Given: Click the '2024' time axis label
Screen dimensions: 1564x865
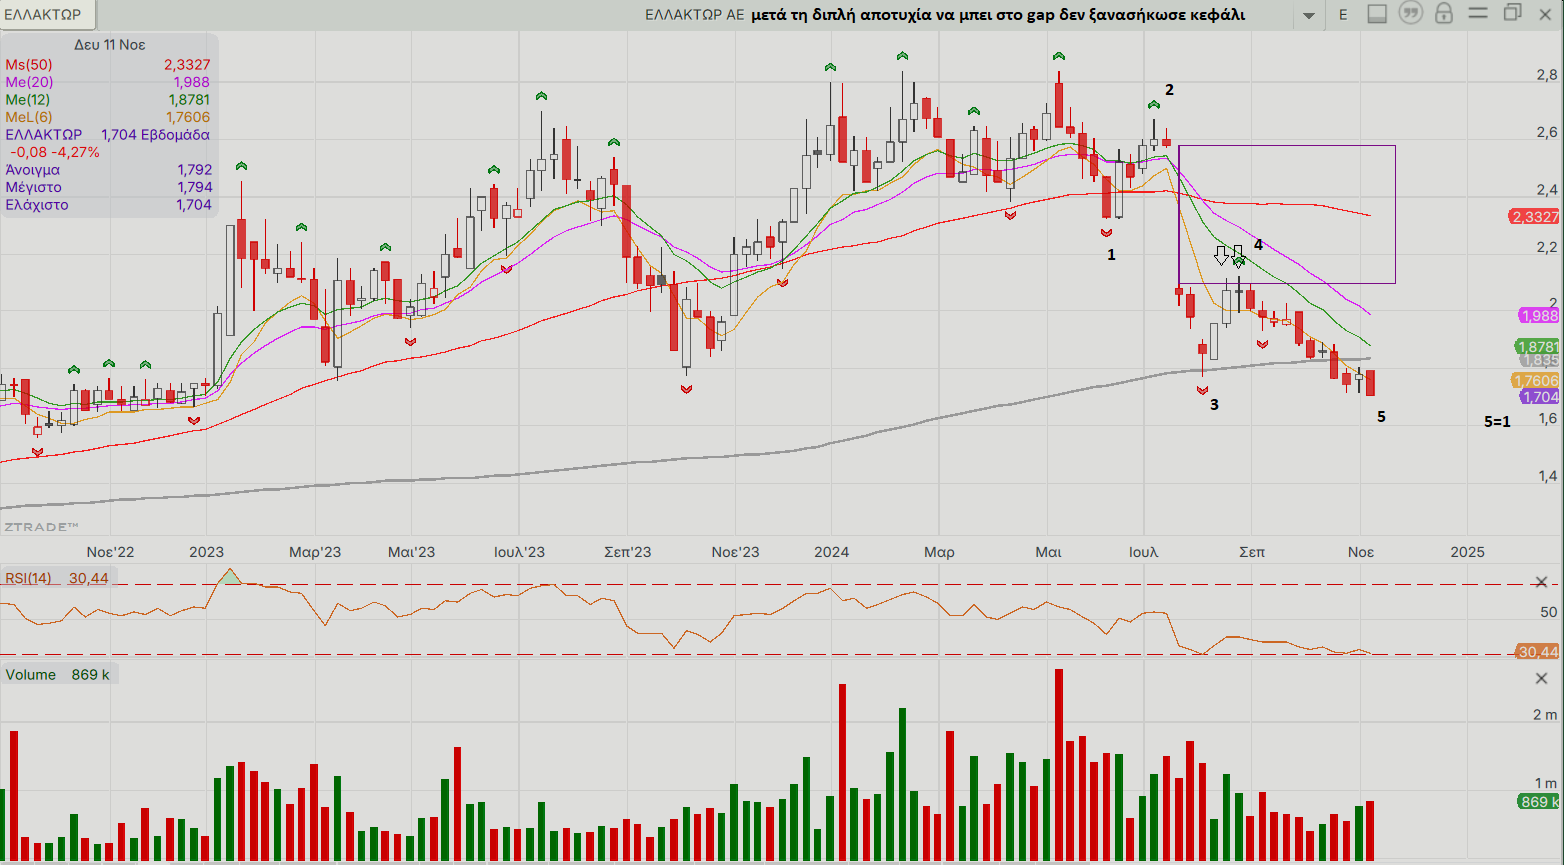Looking at the screenshot, I should pyautogui.click(x=831, y=552).
